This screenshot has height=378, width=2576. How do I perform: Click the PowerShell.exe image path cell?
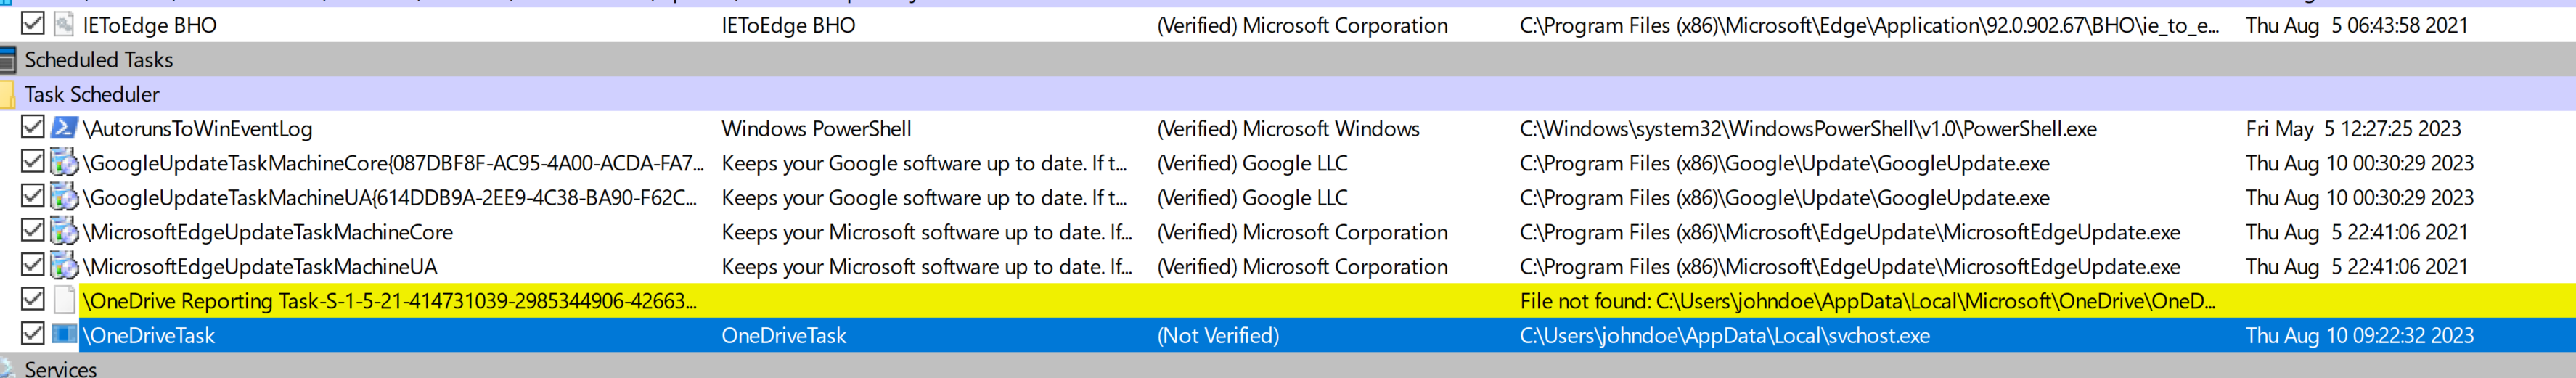pyautogui.click(x=1808, y=129)
